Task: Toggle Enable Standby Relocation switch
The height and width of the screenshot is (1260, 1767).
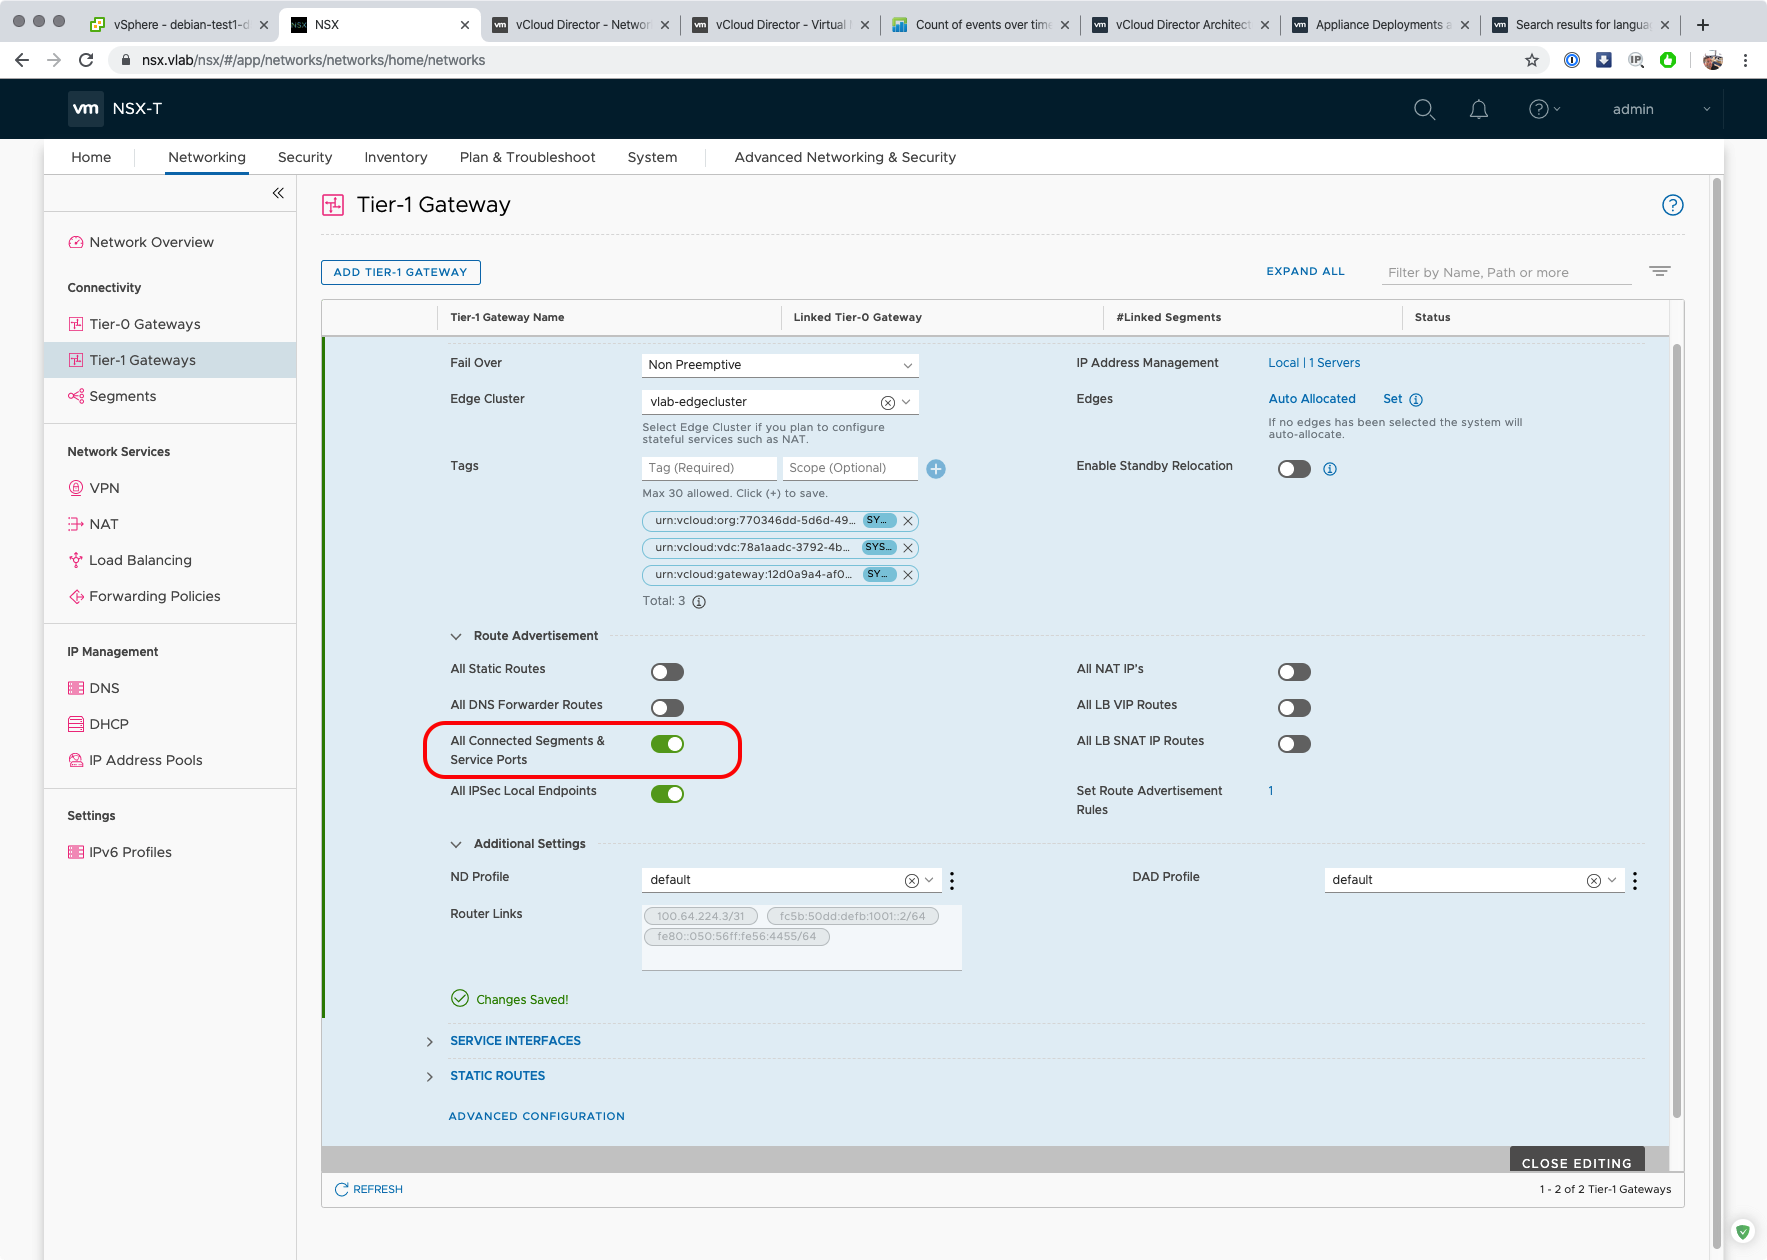Action: tap(1294, 469)
